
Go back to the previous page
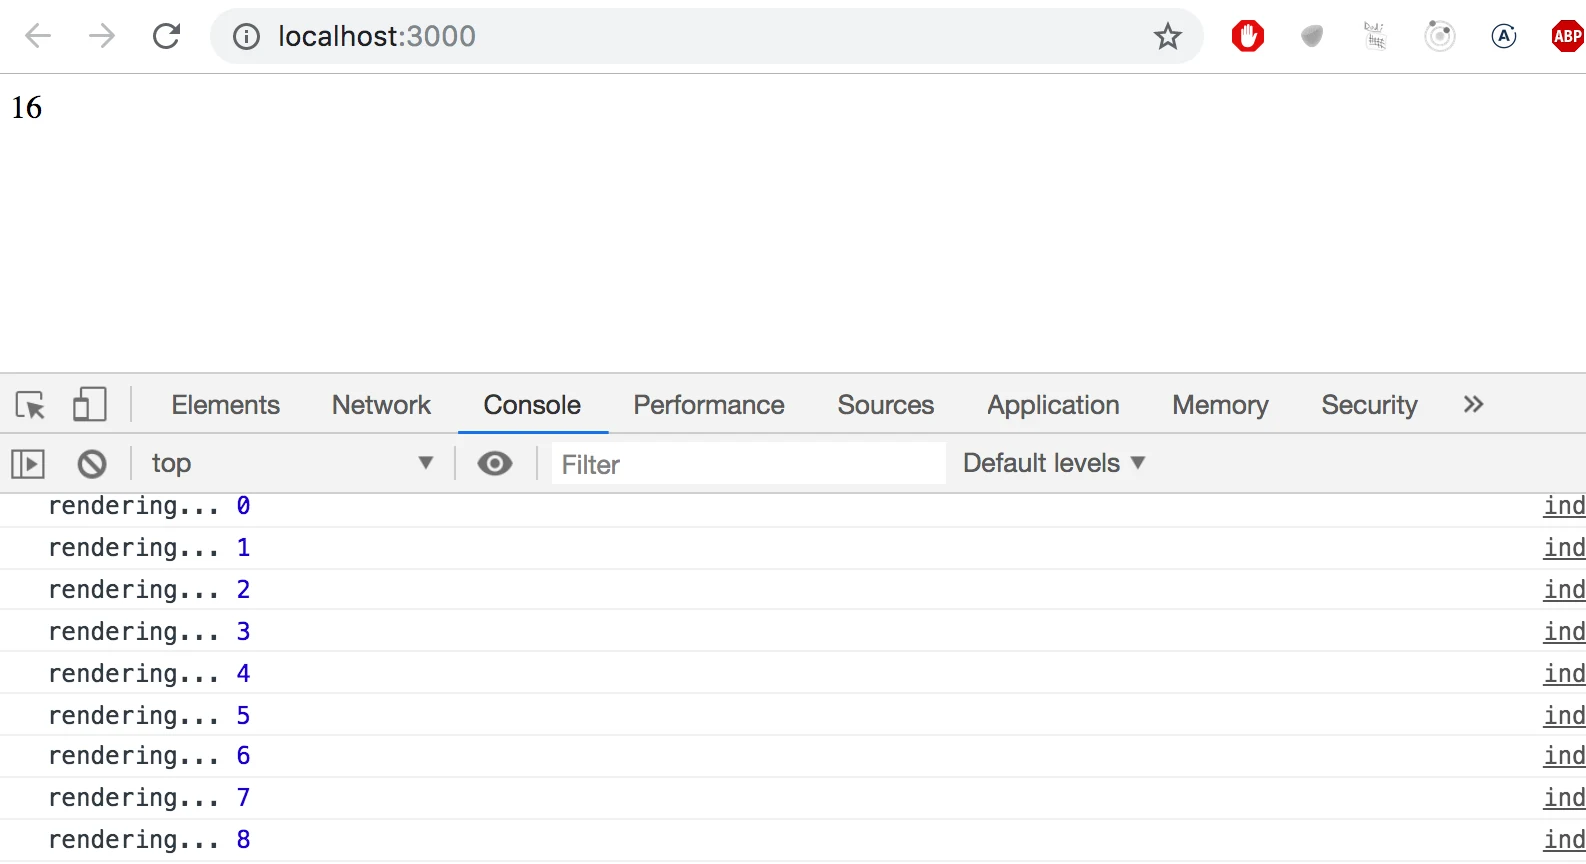click(38, 37)
